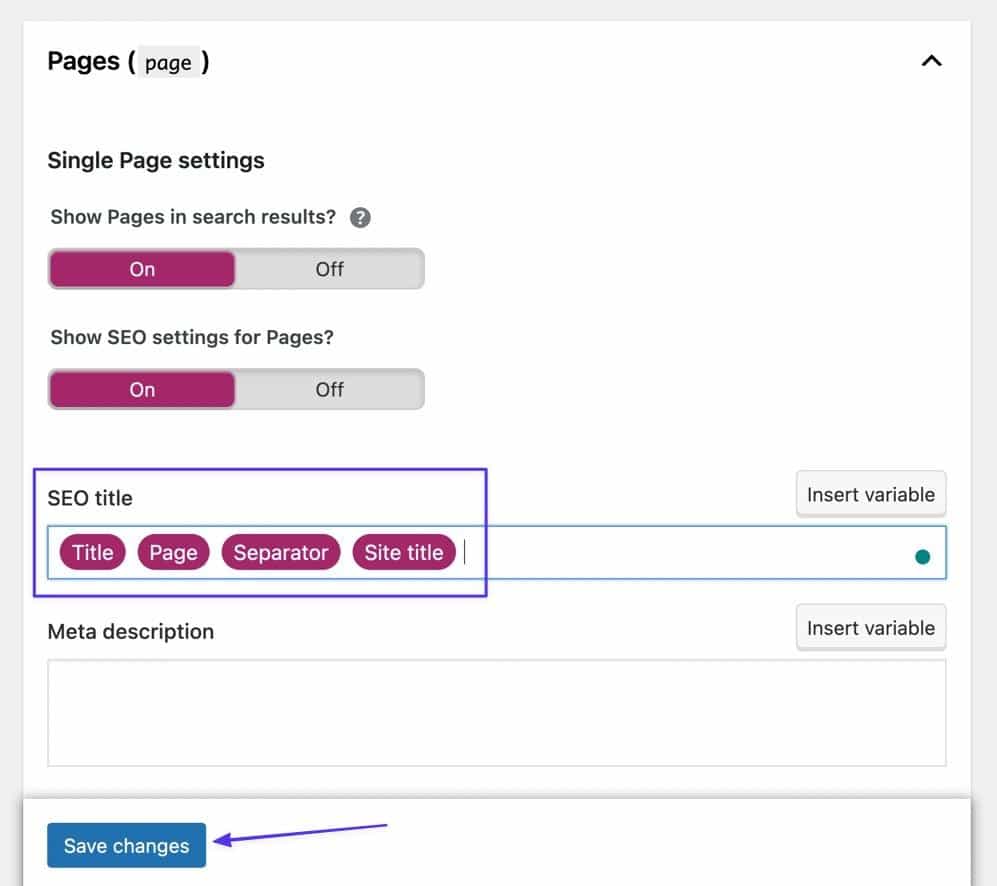
Task: Select the Page variable tag
Action: tap(173, 553)
